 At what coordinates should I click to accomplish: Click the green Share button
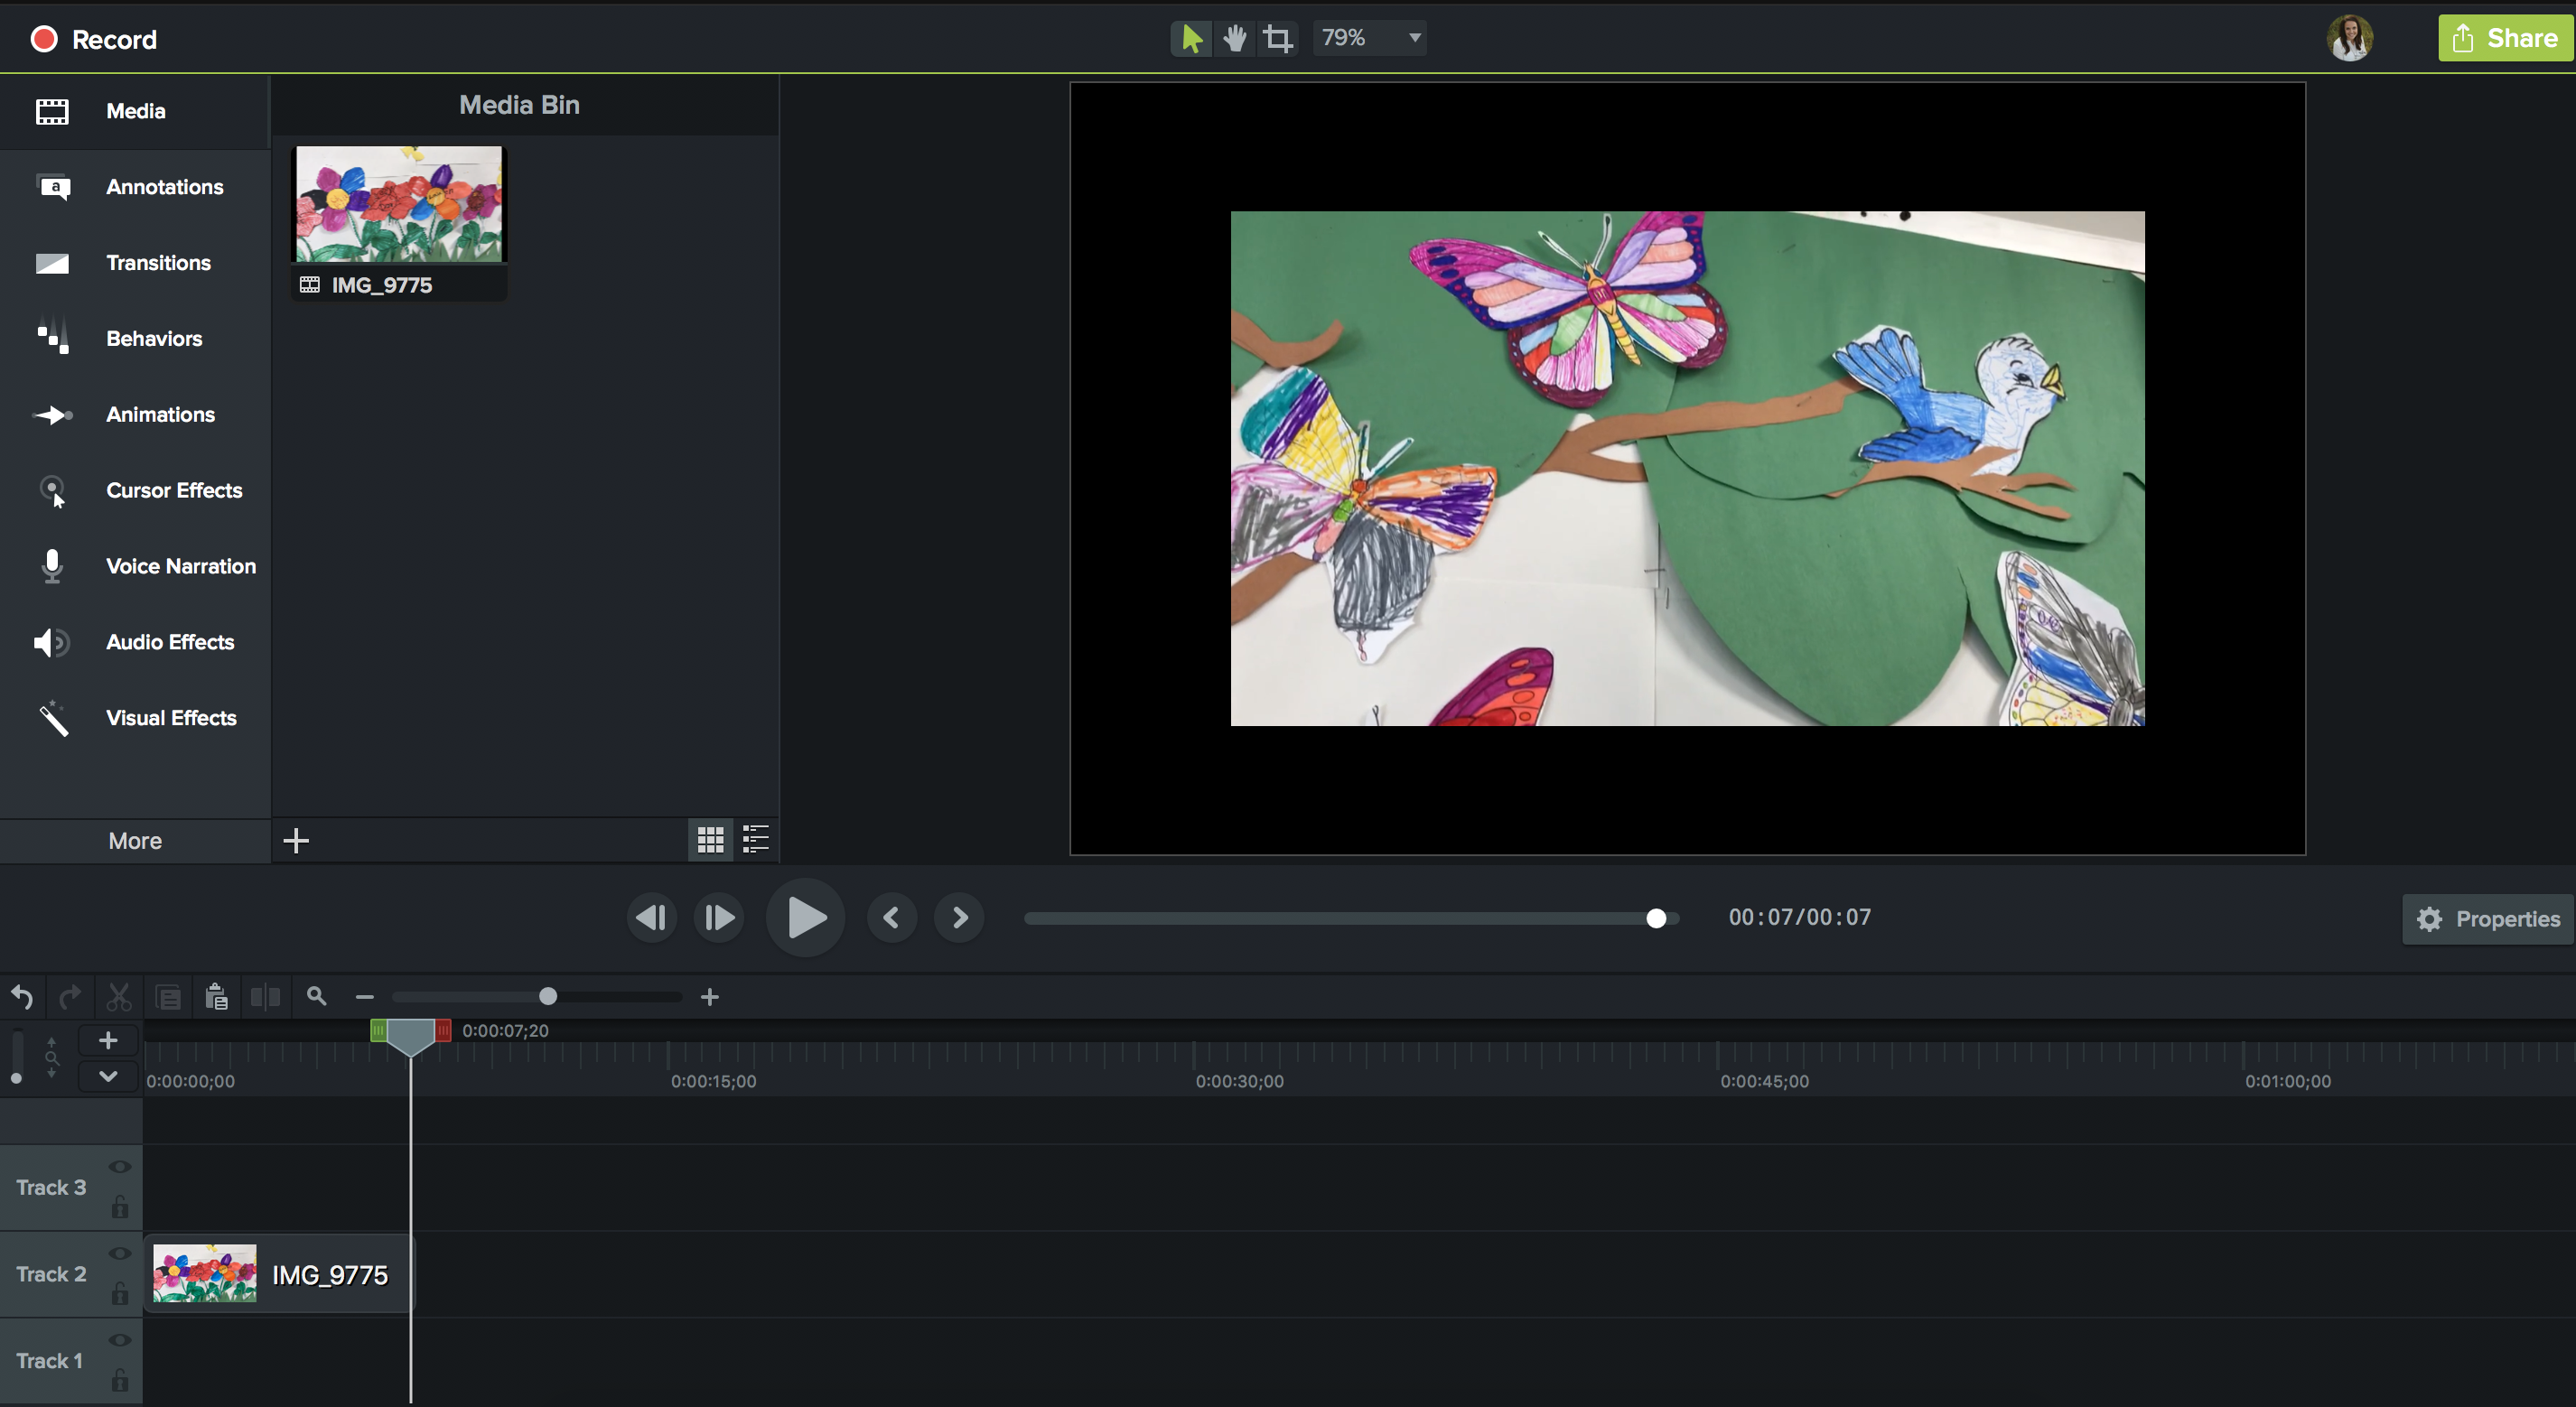click(2506, 38)
